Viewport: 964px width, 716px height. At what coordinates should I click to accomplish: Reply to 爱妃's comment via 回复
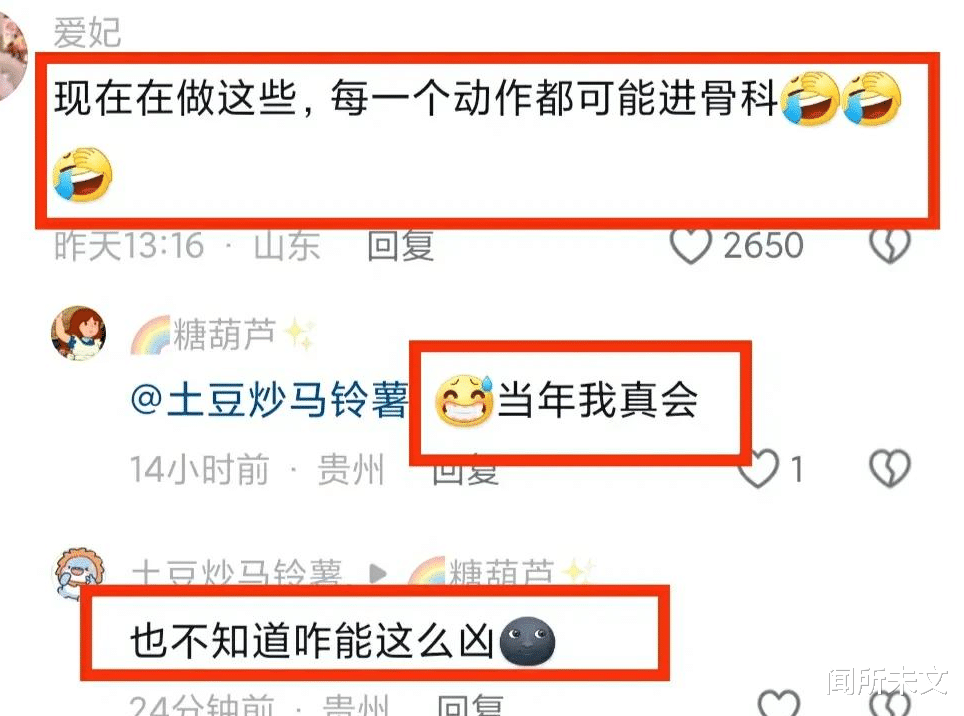pyautogui.click(x=401, y=246)
